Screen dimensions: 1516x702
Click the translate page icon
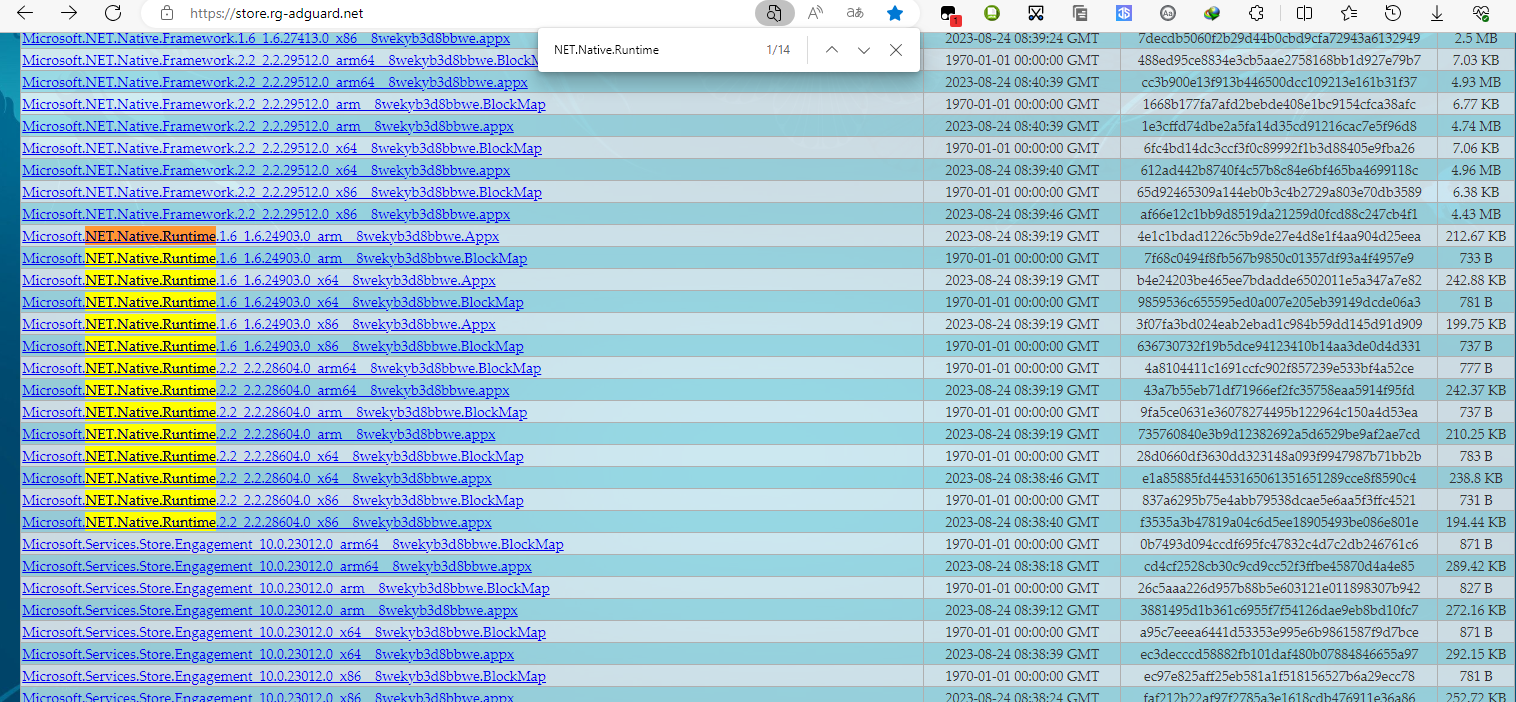(855, 13)
